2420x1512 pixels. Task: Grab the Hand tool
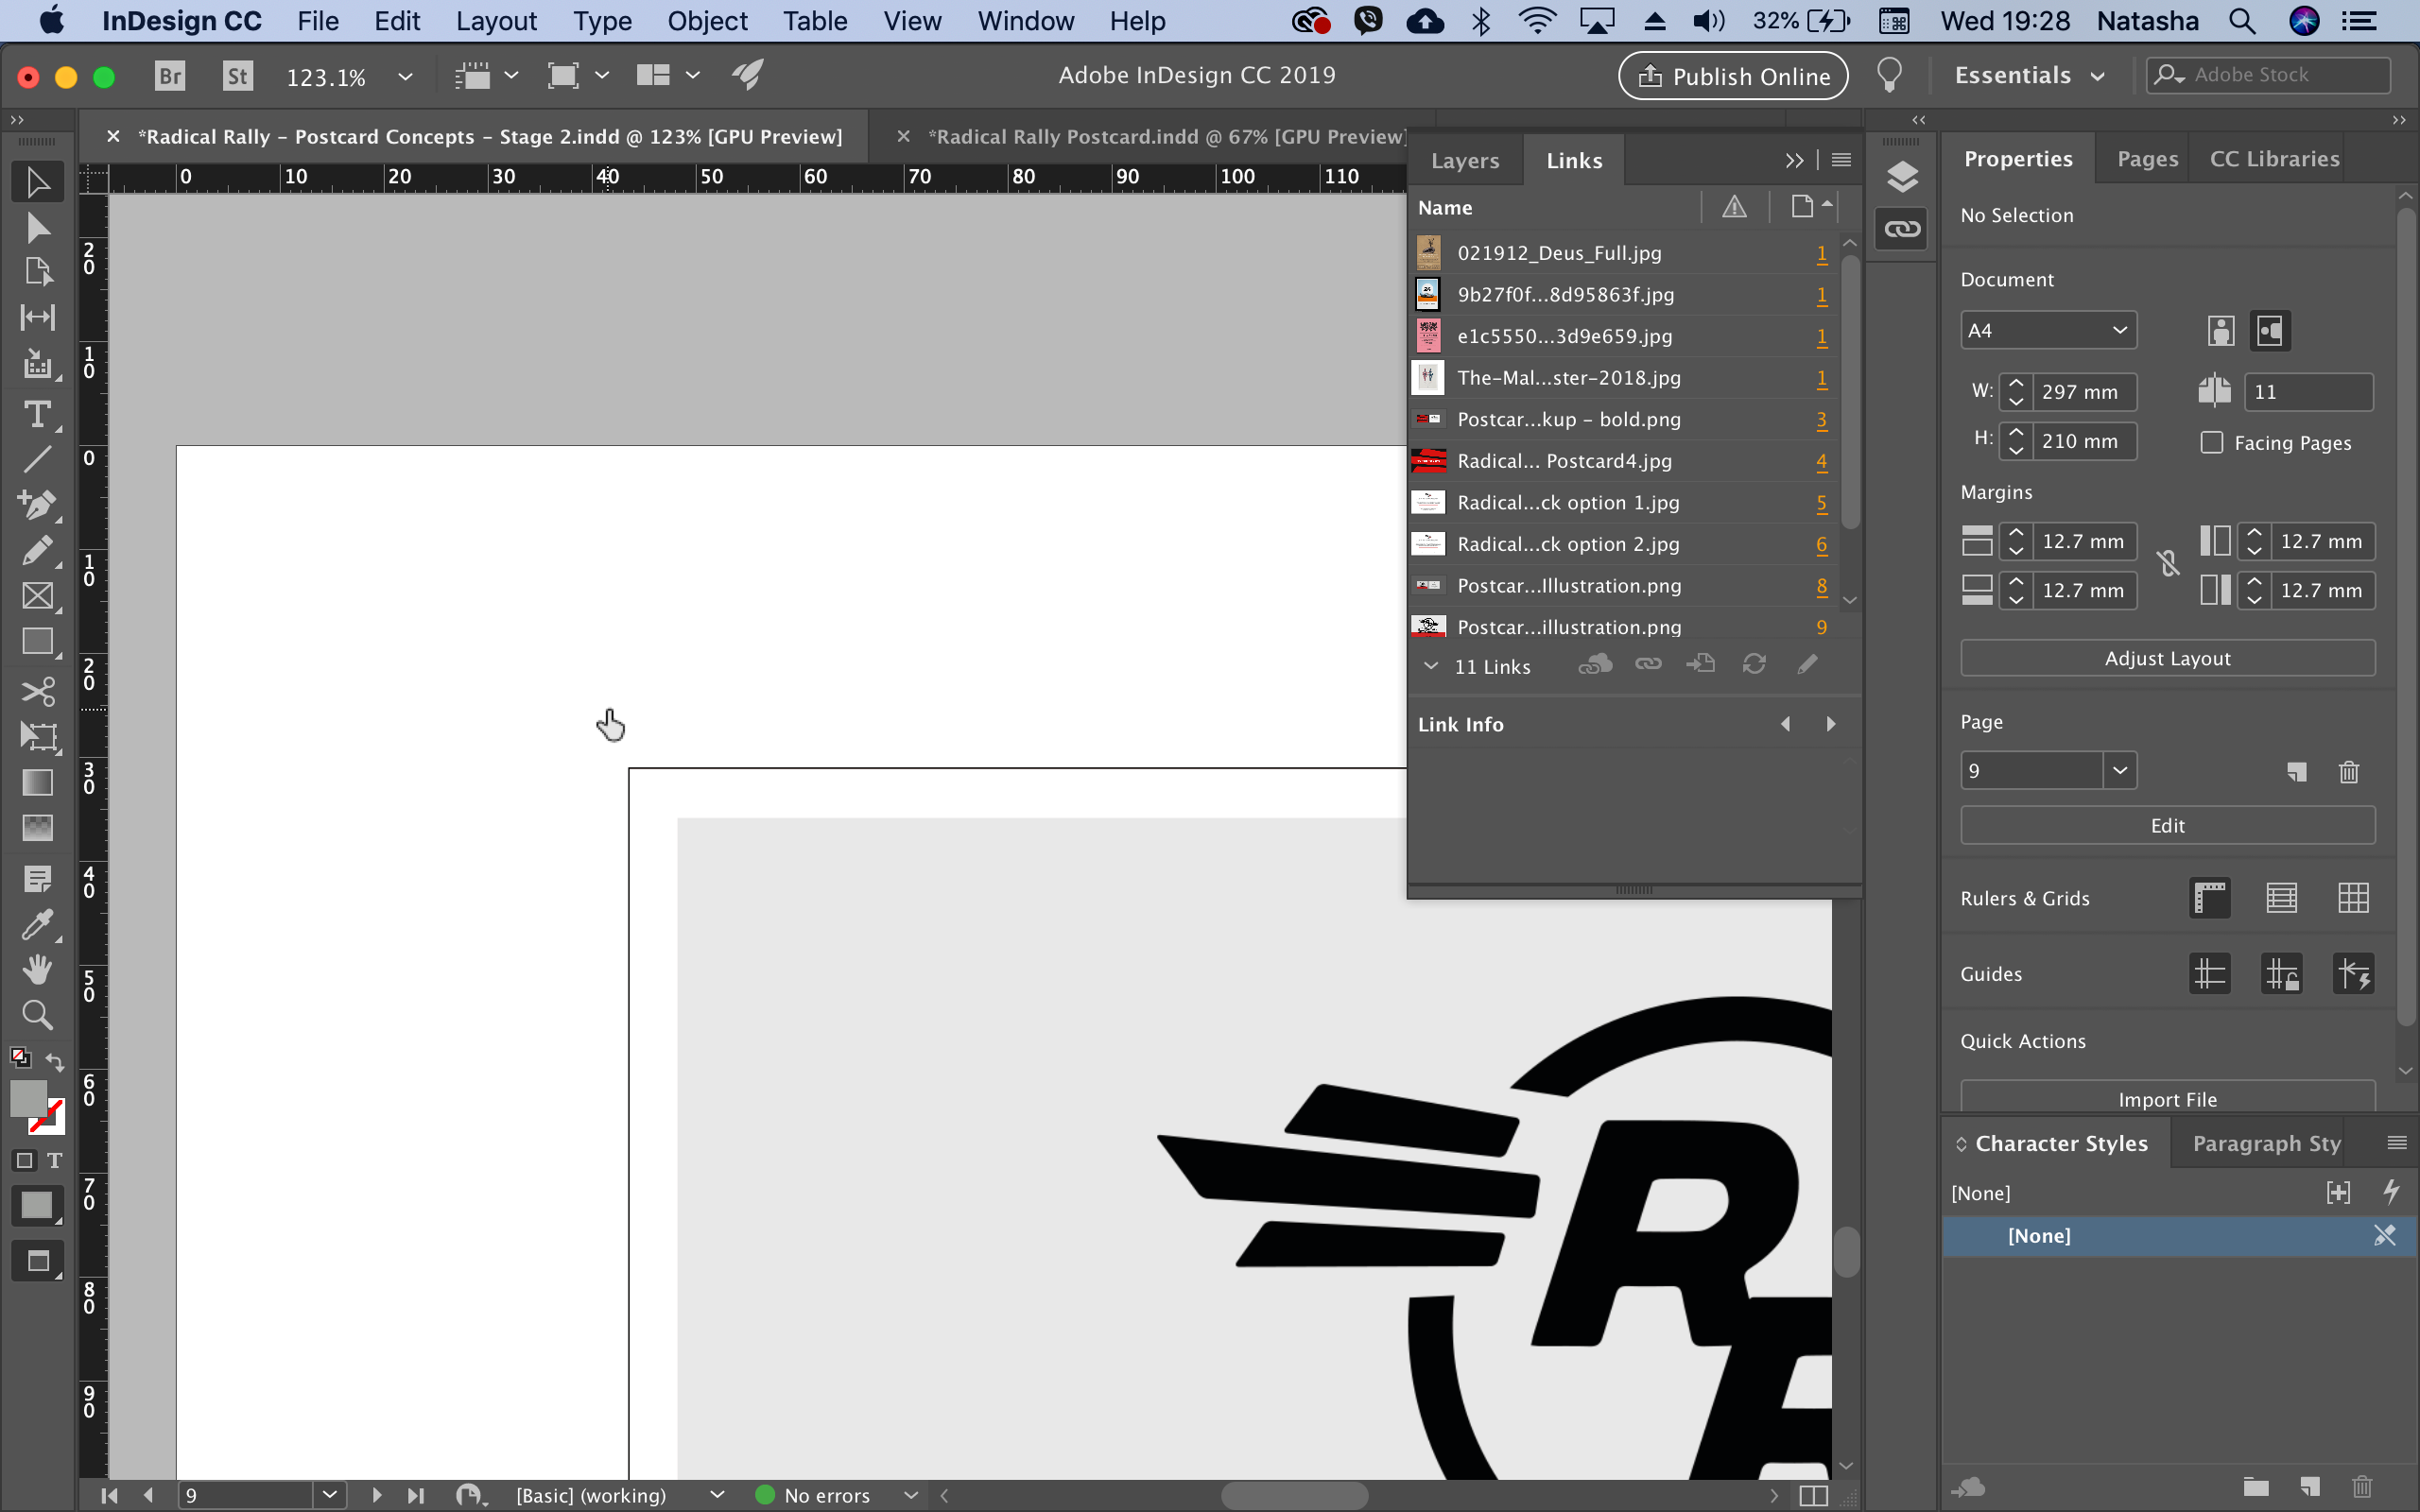pos(38,967)
